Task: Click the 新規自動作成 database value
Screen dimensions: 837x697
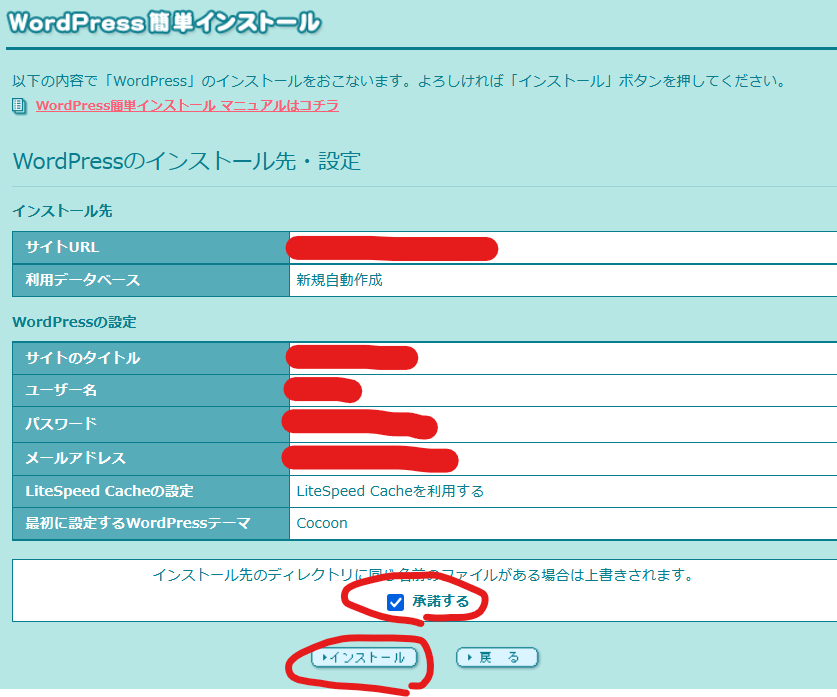Action: pos(339,280)
